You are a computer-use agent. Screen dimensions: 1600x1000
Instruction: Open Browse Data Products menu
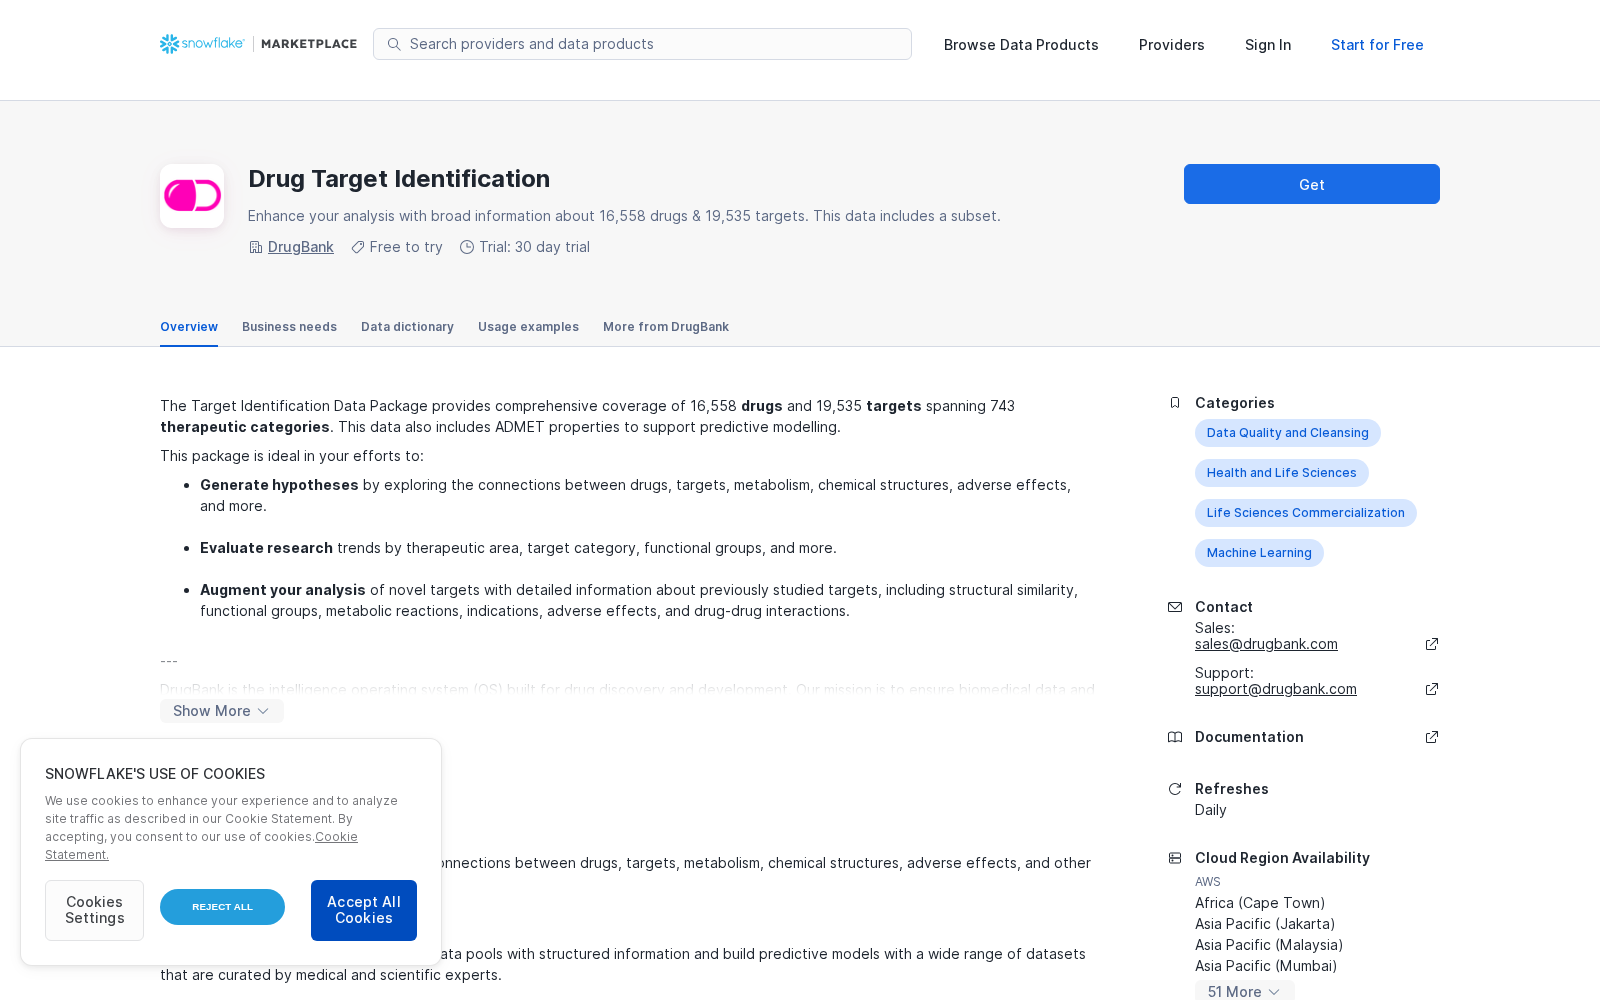coord(1021,45)
